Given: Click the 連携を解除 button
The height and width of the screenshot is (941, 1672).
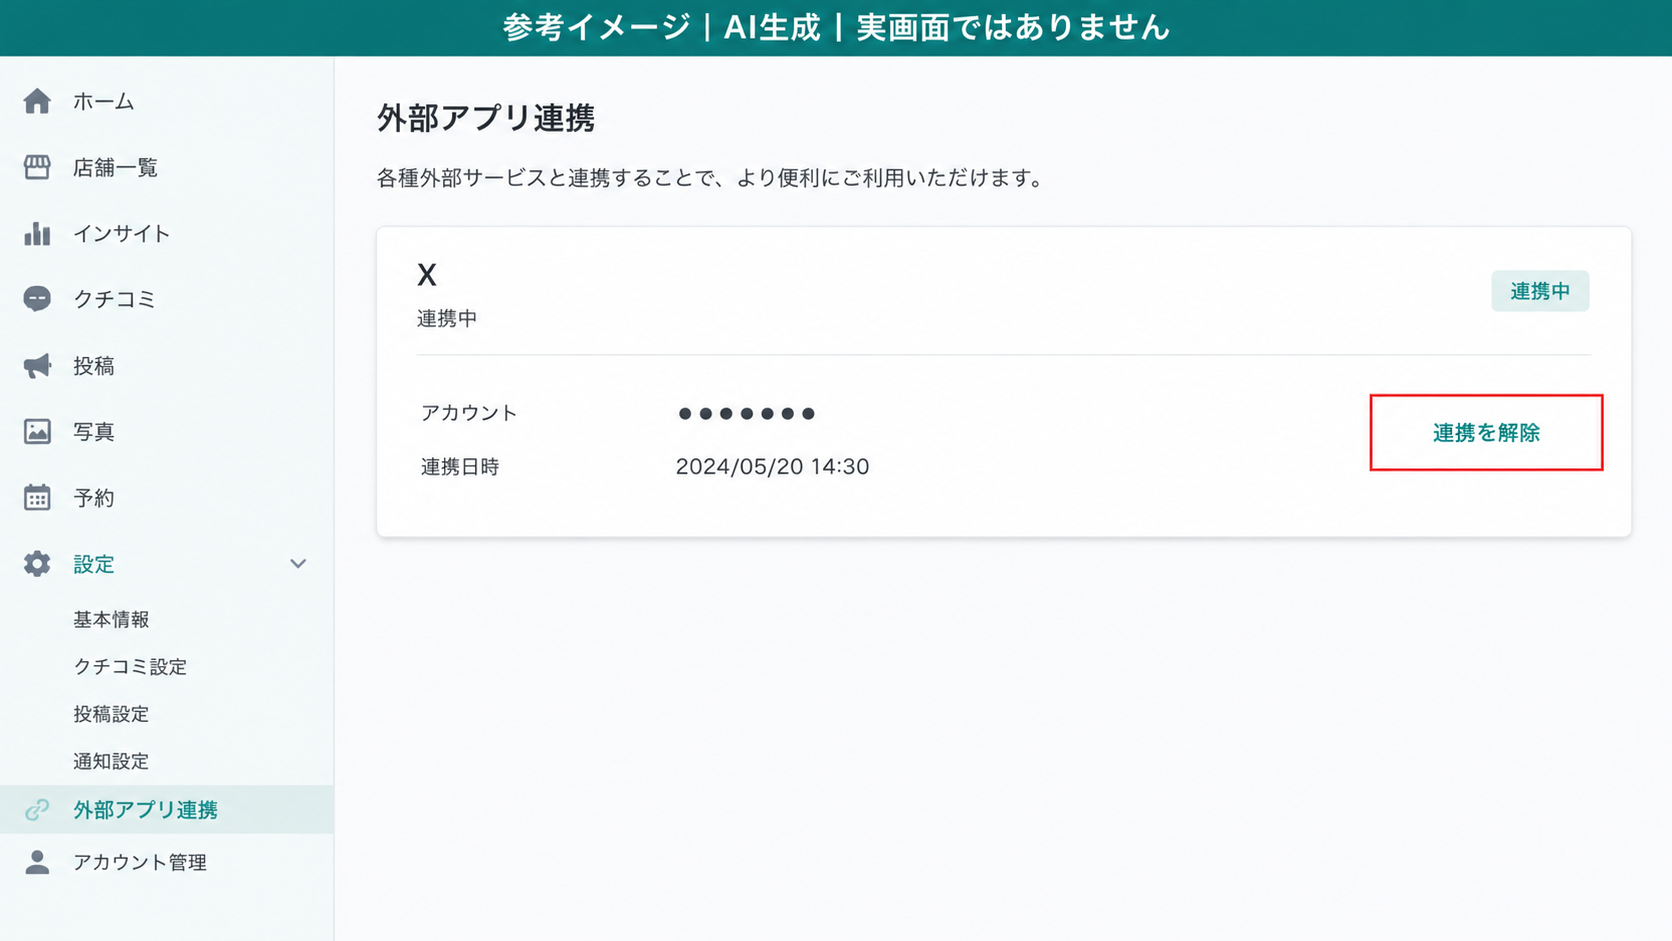Looking at the screenshot, I should 1486,432.
